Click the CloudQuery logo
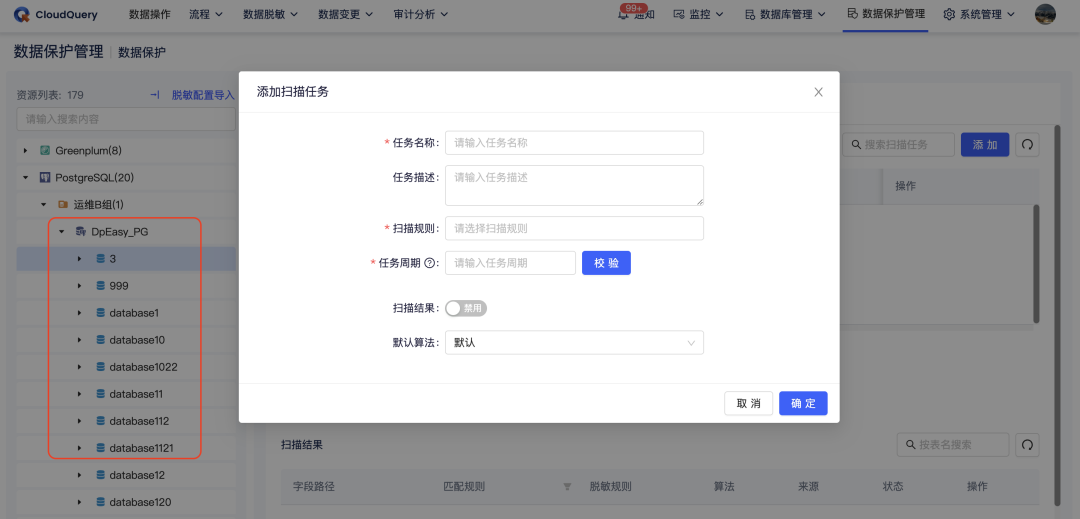Image resolution: width=1080 pixels, height=519 pixels. coord(55,14)
